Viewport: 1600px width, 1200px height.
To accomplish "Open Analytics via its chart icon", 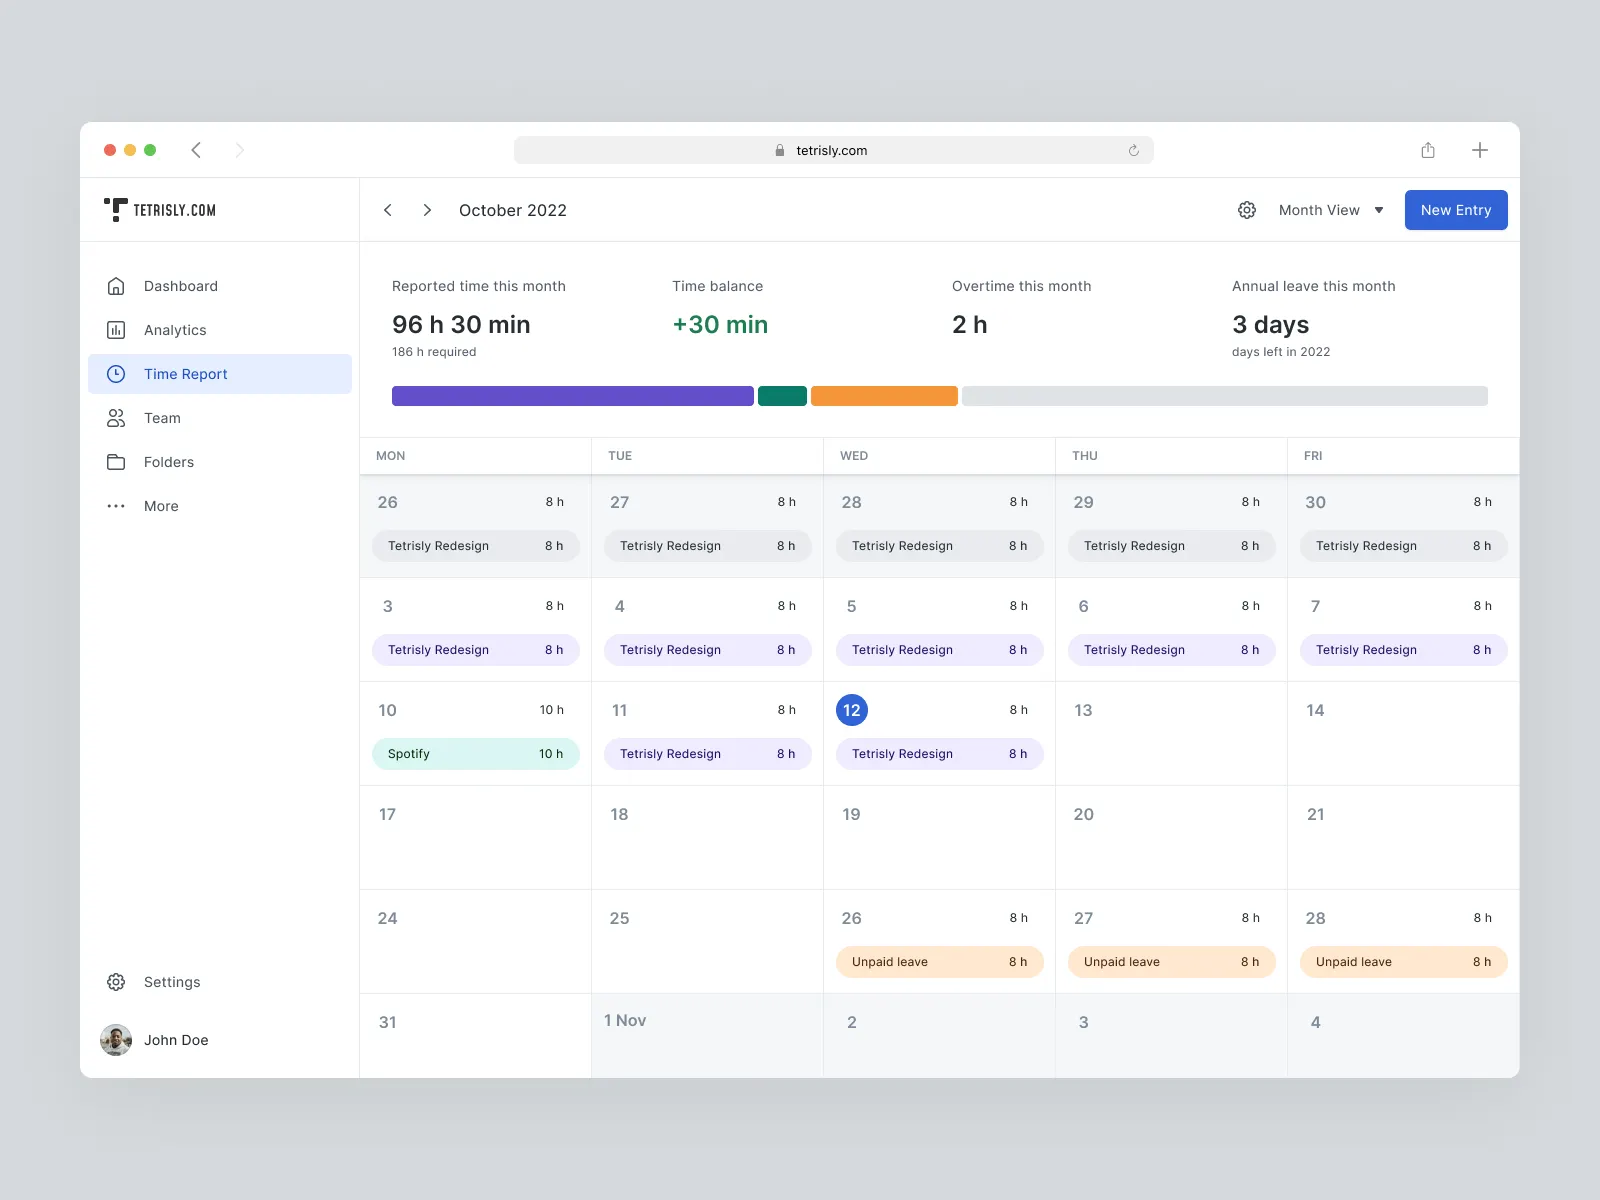I will pyautogui.click(x=116, y=330).
